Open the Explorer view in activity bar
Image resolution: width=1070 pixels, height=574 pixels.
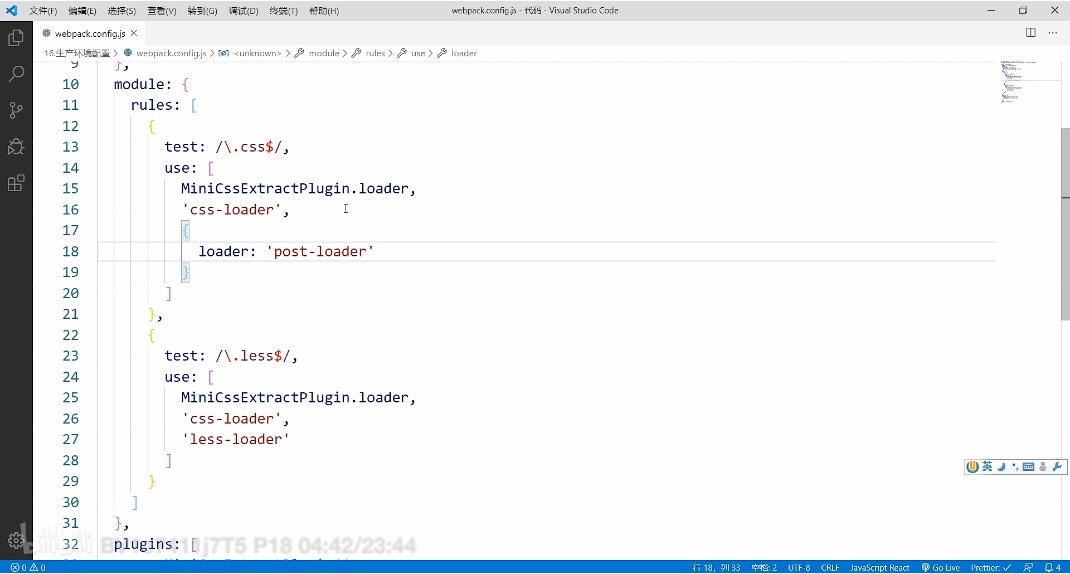tap(16, 38)
